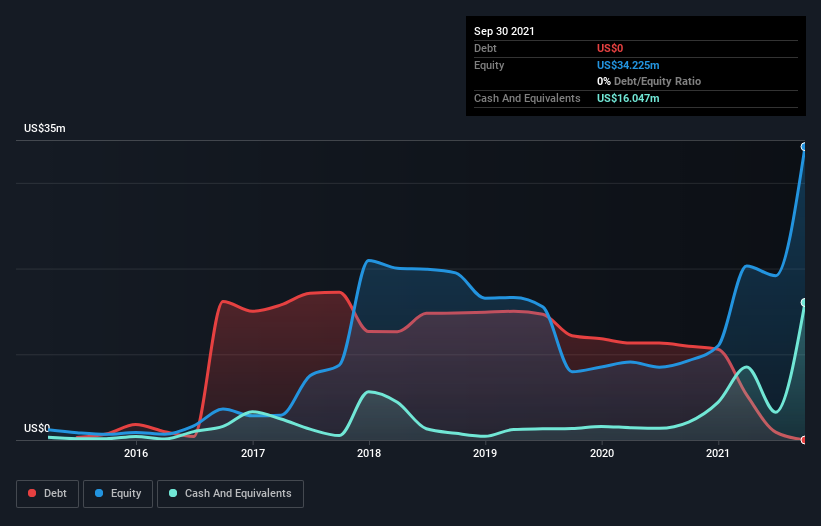Viewport: 821px width, 526px height.
Task: Click the 2017 x-axis label
Action: [x=252, y=453]
